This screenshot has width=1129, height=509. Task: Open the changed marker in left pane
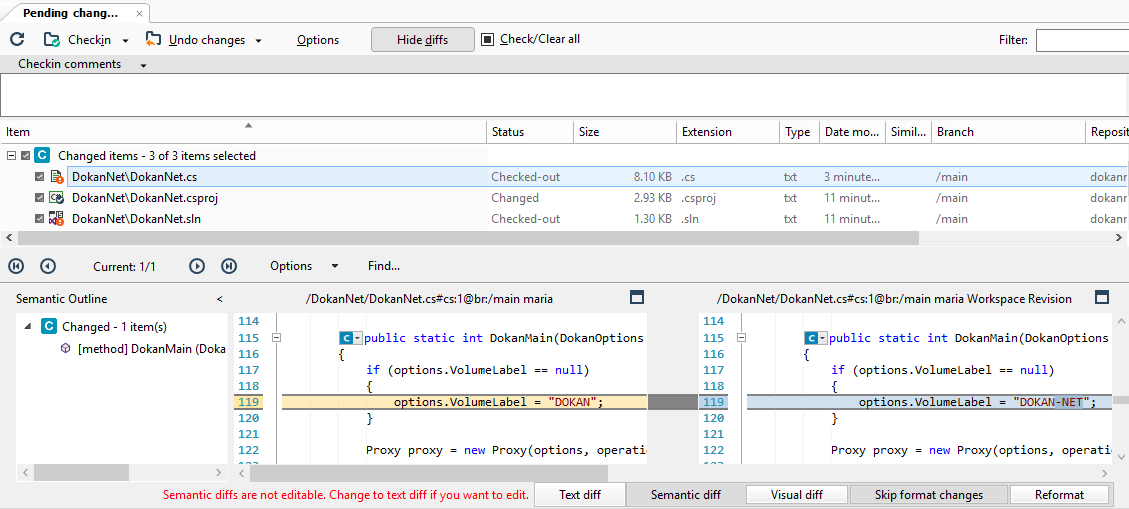pos(351,338)
